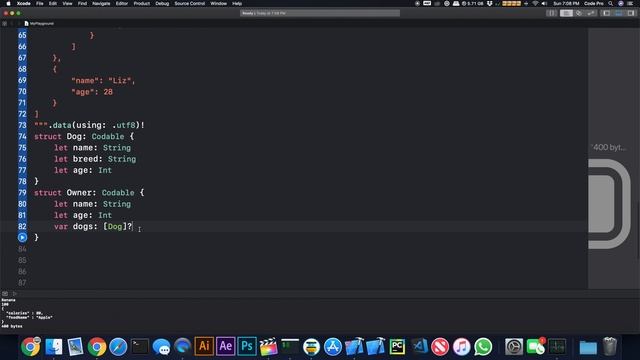This screenshot has width=640, height=360.
Task: Open Final Cut Pro from the dock
Action: click(x=268, y=347)
